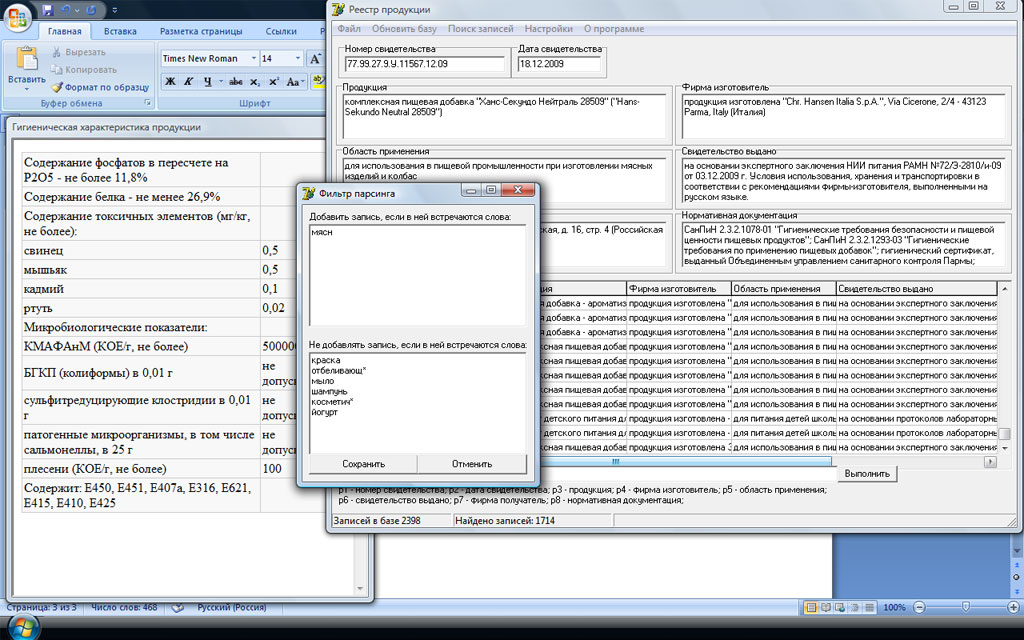Open the Clipboard (Буфер обмена) dialog launcher

[x=148, y=103]
